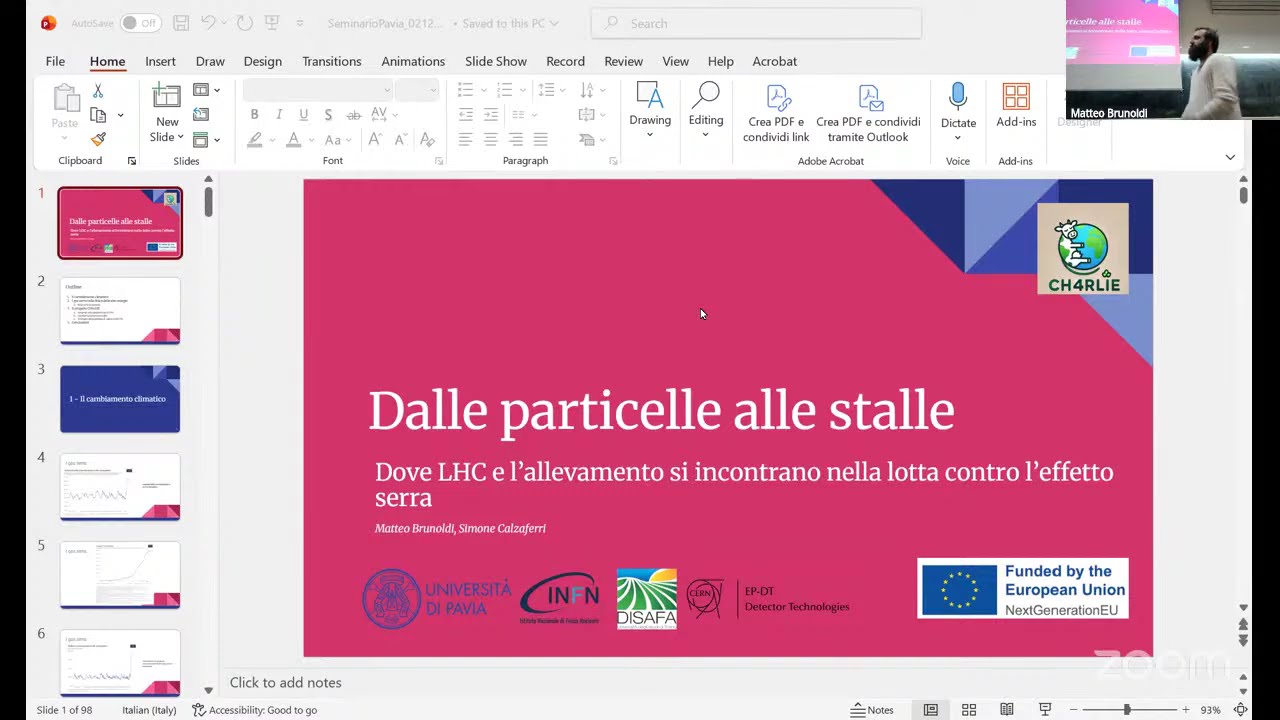
Task: Align text to the left
Action: (x=466, y=140)
